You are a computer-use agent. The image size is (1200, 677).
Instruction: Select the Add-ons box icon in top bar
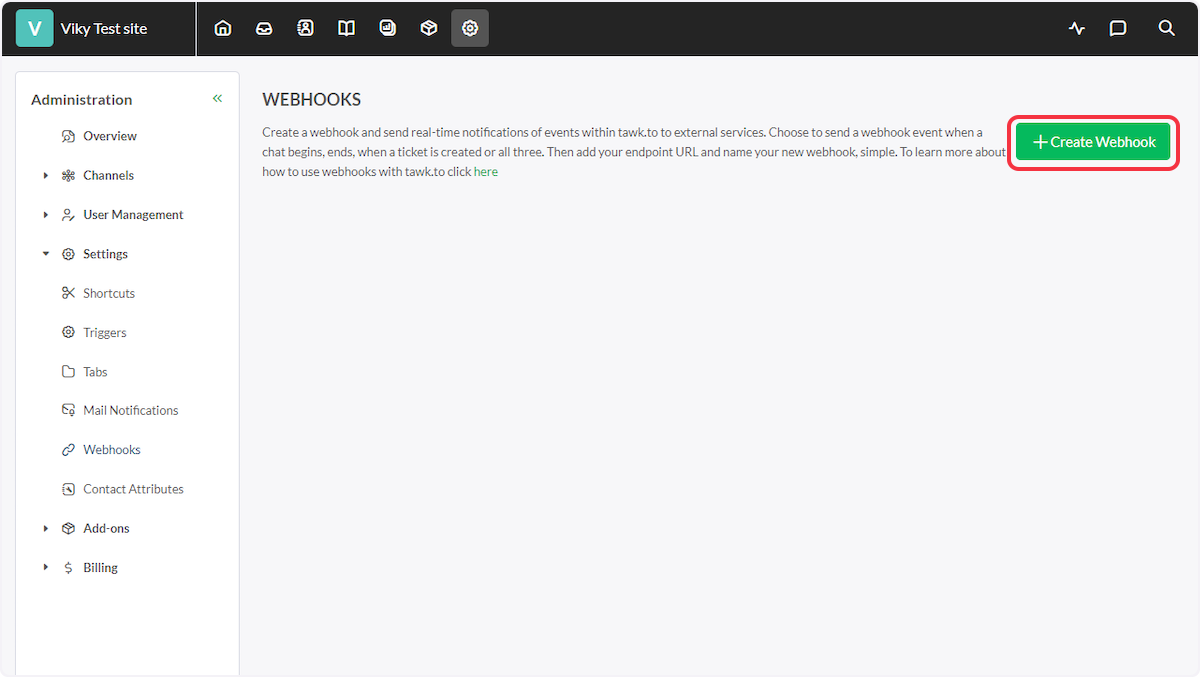coord(428,28)
